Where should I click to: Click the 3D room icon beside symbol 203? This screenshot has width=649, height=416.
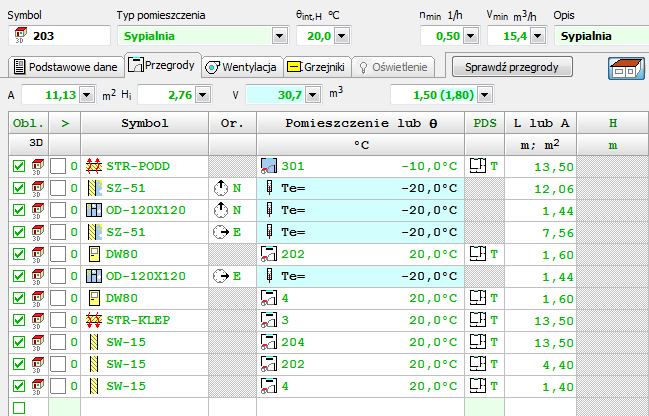[21, 35]
